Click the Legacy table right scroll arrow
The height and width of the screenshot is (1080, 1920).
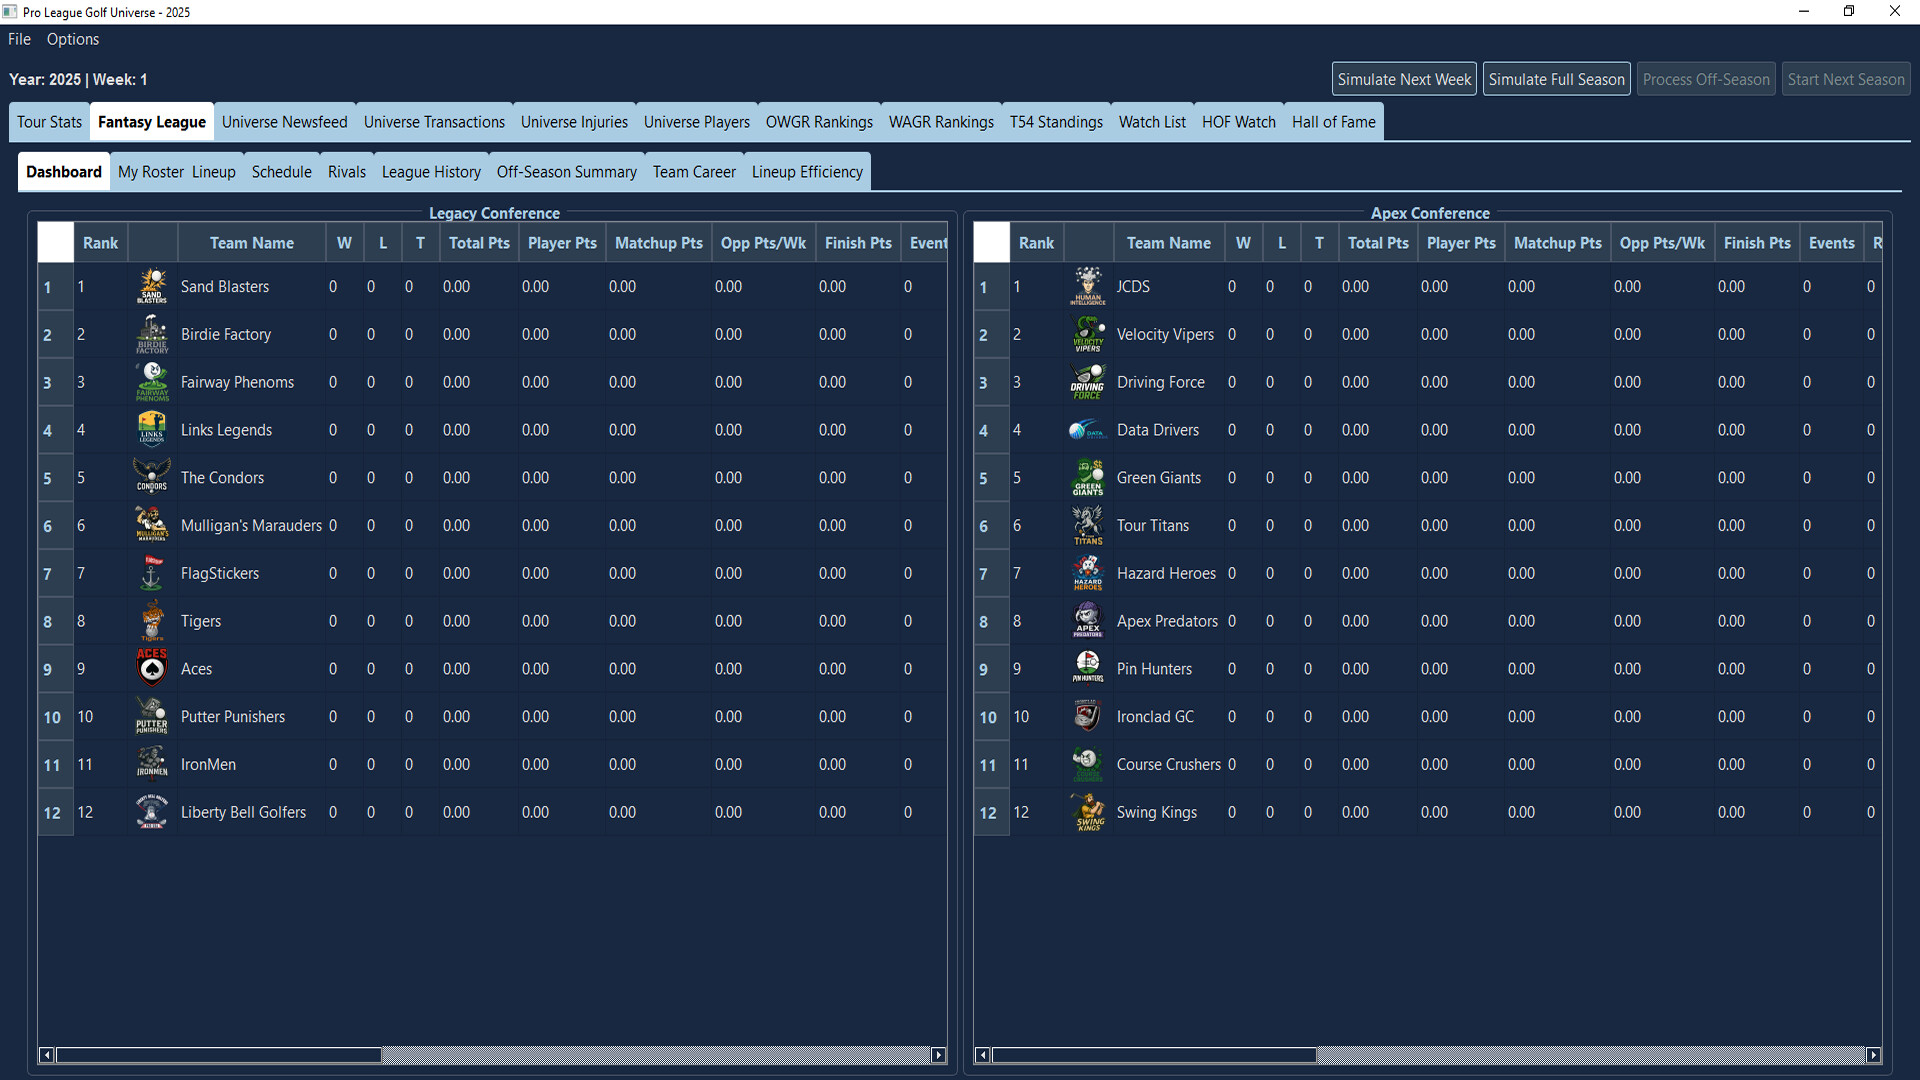coord(938,1055)
